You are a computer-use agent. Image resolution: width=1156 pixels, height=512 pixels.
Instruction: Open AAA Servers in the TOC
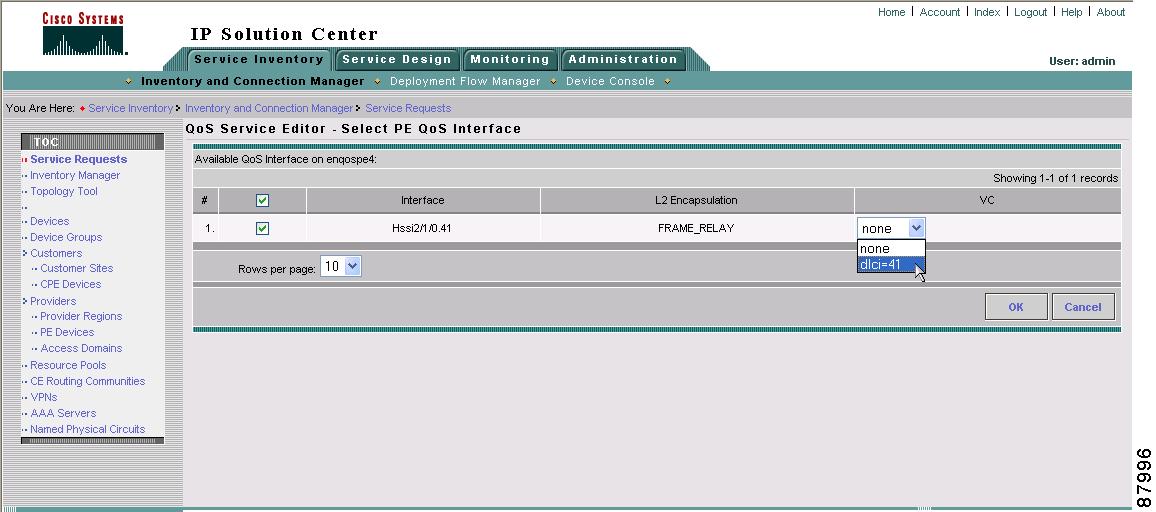[63, 413]
